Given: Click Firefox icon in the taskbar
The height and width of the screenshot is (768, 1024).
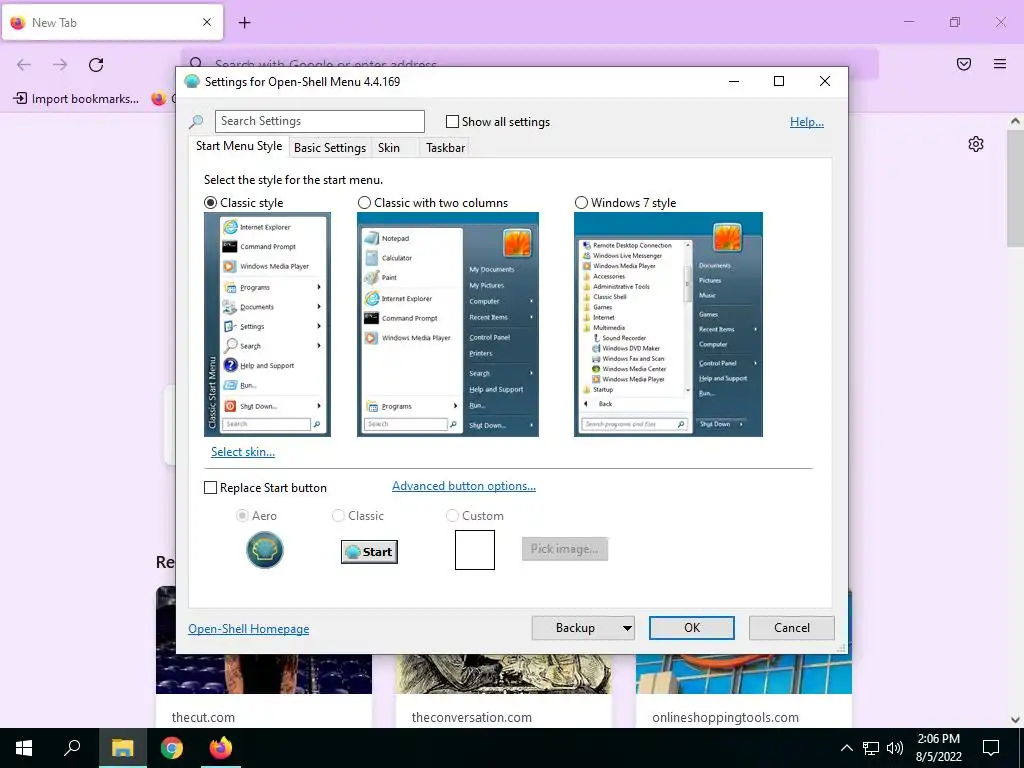Looking at the screenshot, I should pos(221,748).
